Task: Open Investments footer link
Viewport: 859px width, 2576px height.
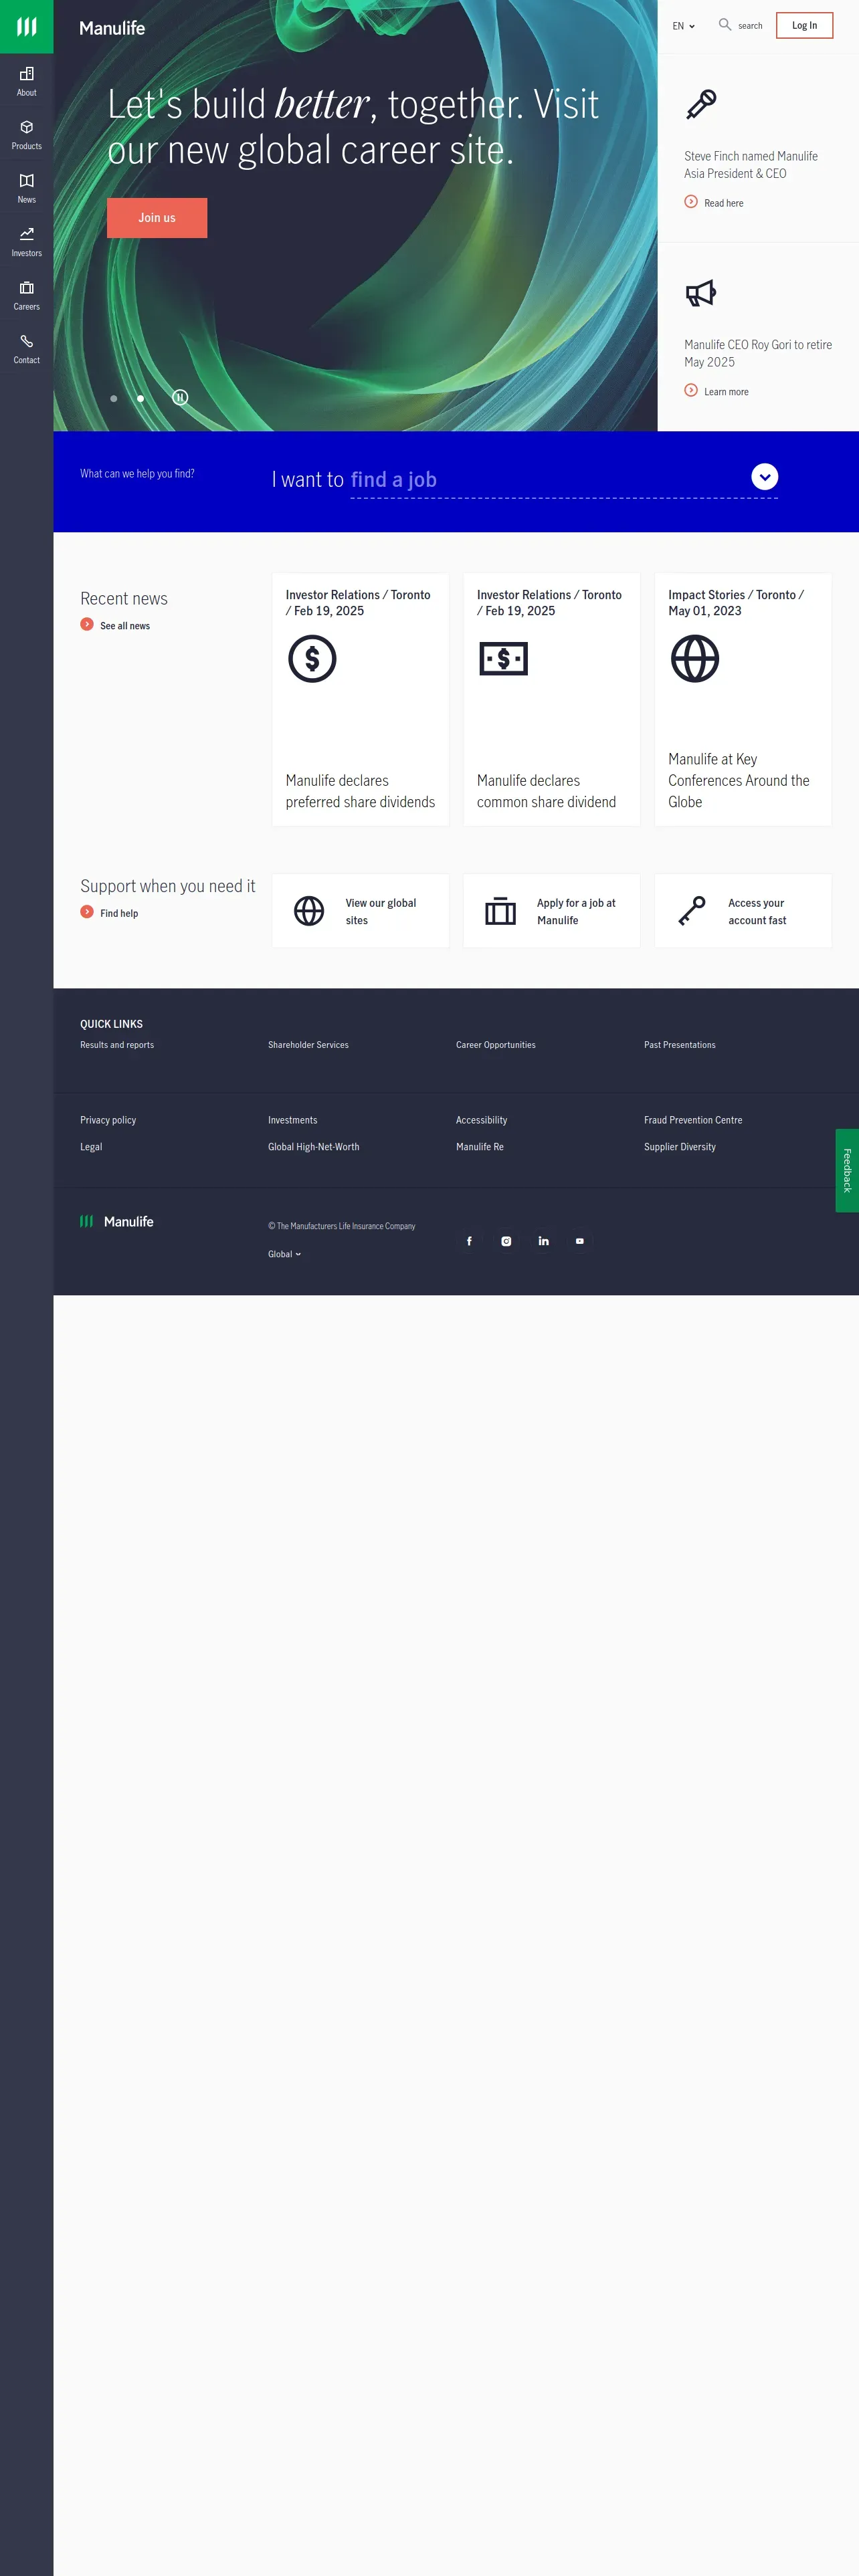Action: tap(292, 1120)
